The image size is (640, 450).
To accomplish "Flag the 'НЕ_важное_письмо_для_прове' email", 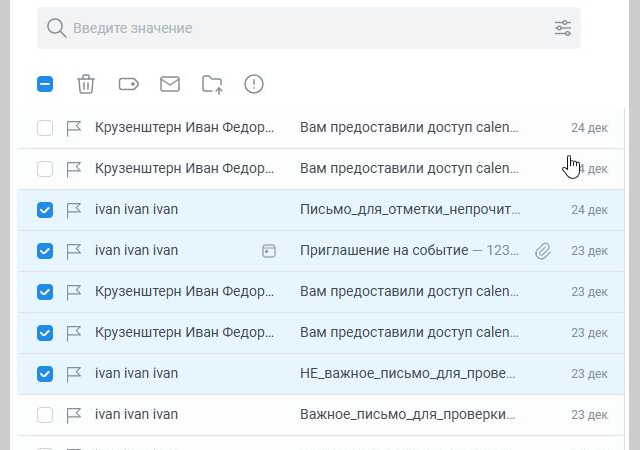I will point(73,374).
